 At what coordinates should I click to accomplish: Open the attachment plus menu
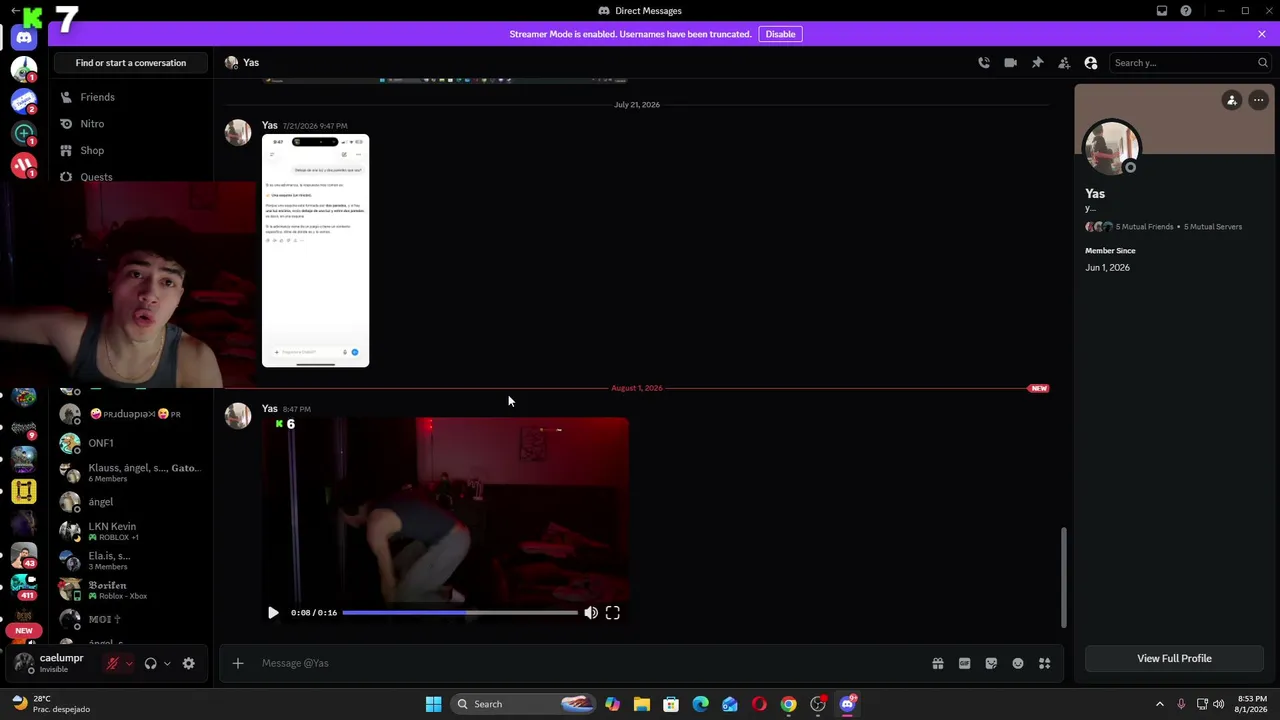pyautogui.click(x=238, y=663)
